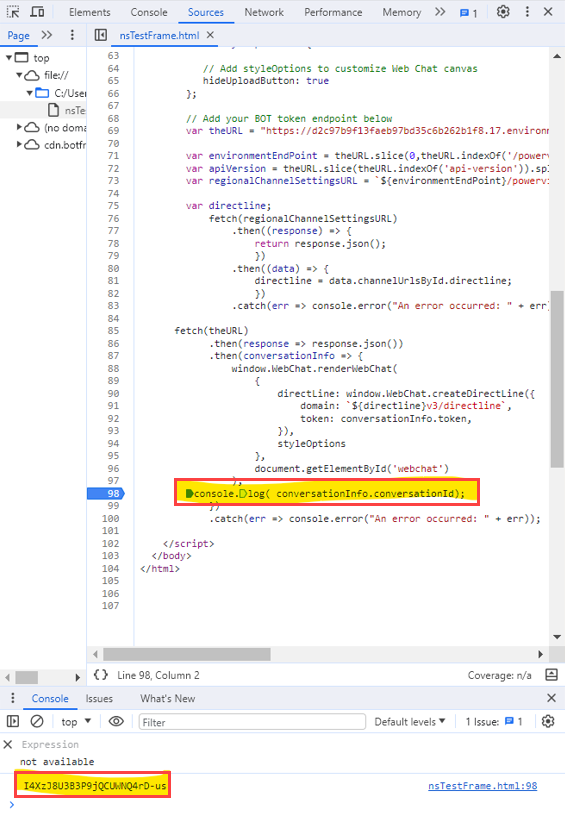Open the drawer three-dot menu
565x813 pixels.
12,698
